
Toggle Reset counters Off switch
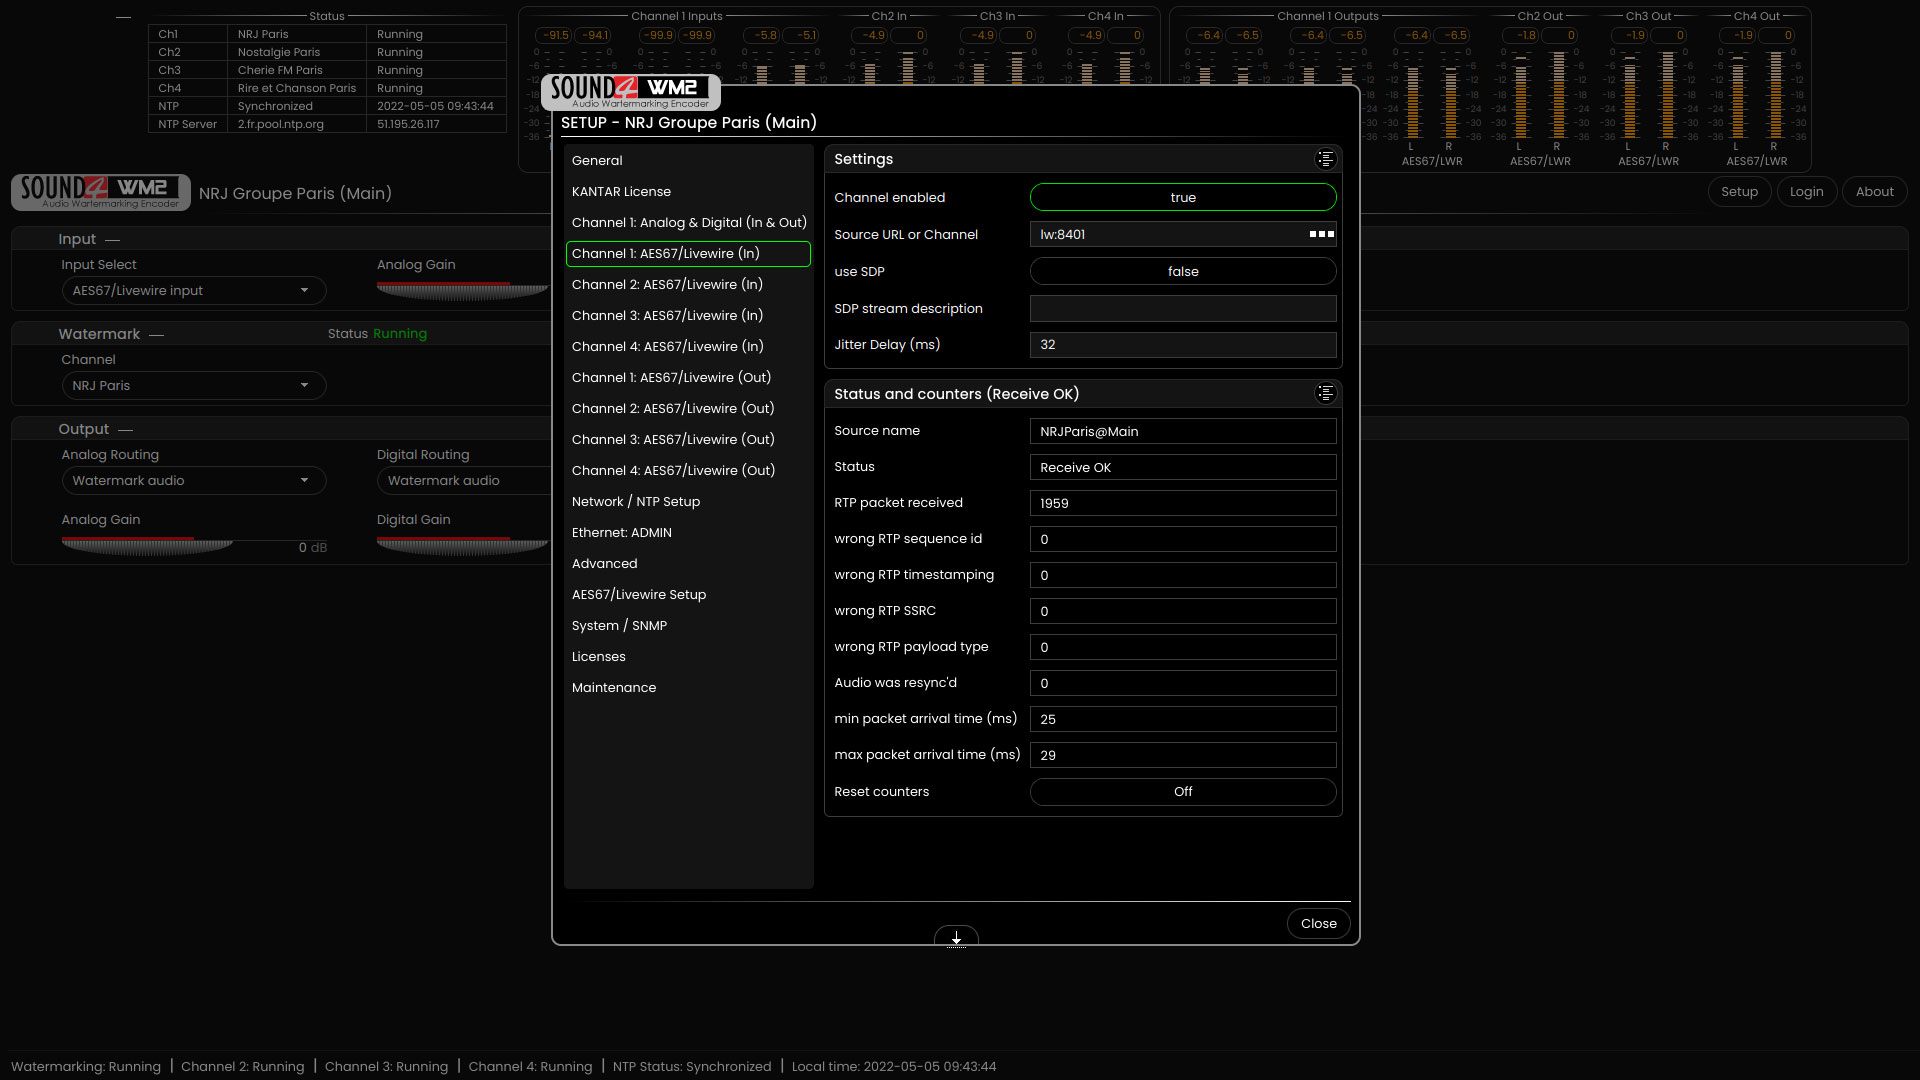click(x=1182, y=792)
